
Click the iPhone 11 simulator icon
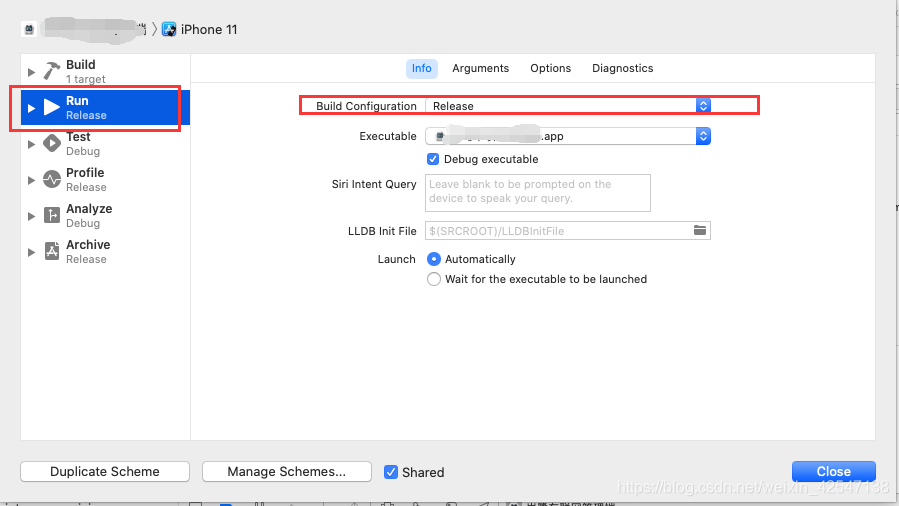(169, 29)
